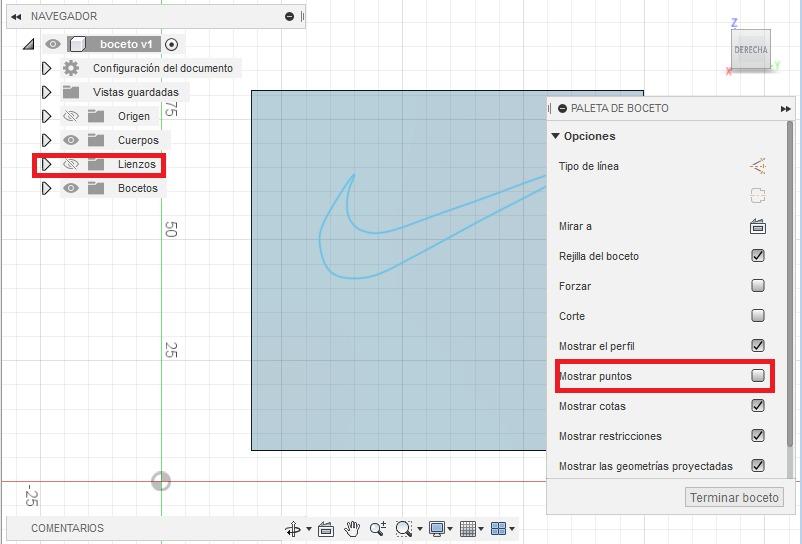The image size is (802, 544).
Task: Click the Vistas guardadas folder icon
Action: tap(71, 92)
